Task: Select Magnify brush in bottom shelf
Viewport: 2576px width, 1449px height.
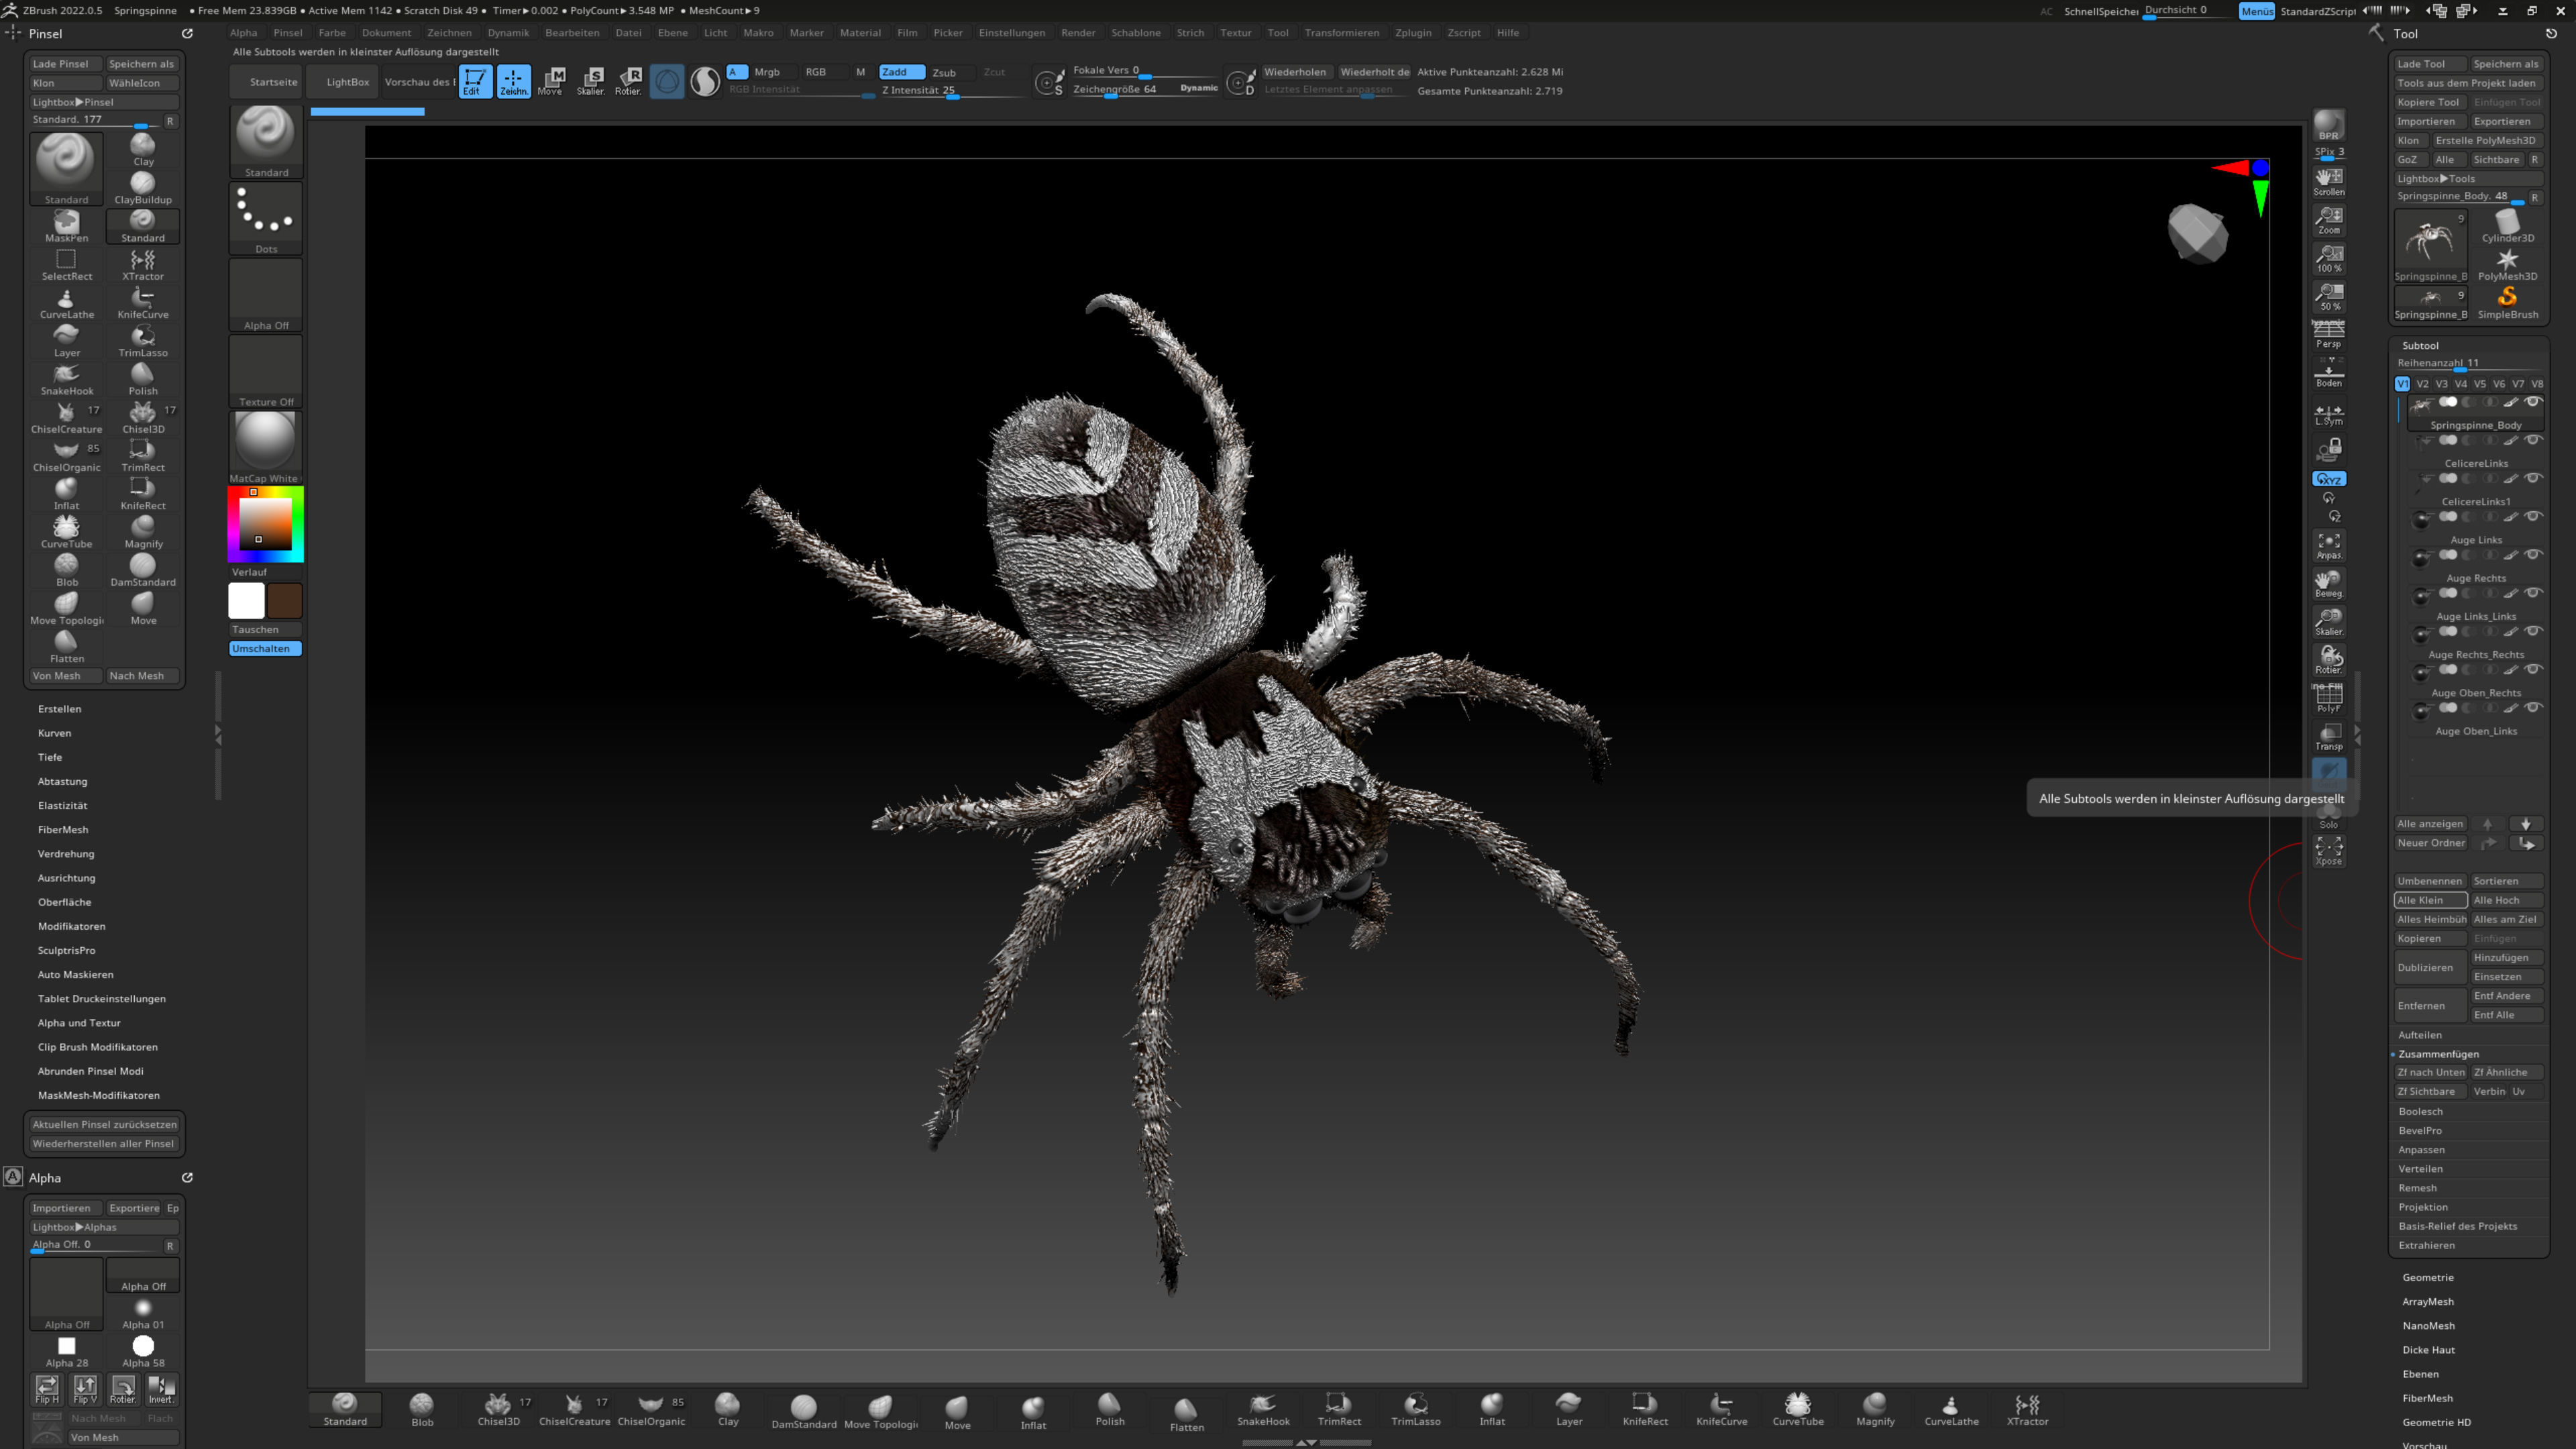Action: pos(1875,1410)
